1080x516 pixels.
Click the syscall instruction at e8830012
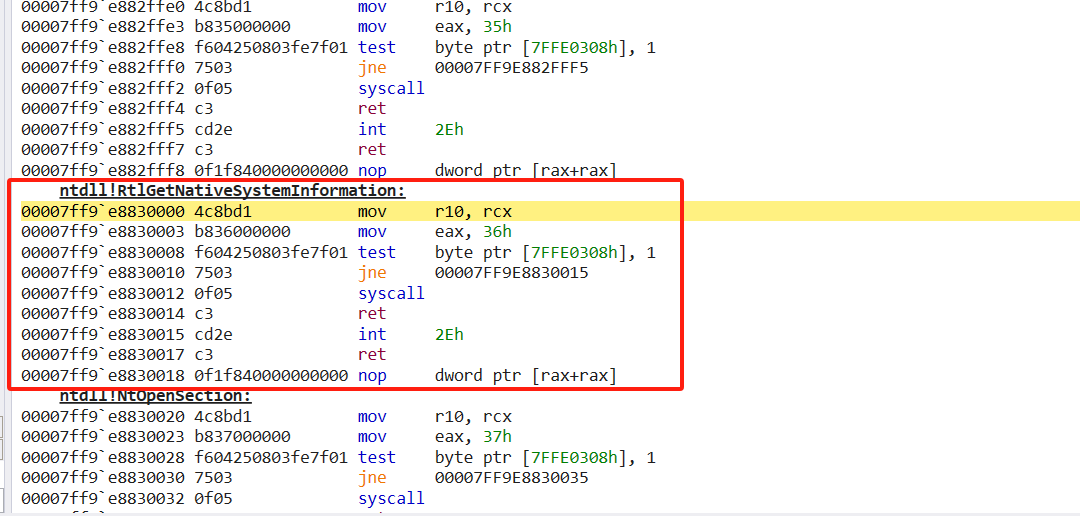click(391, 293)
